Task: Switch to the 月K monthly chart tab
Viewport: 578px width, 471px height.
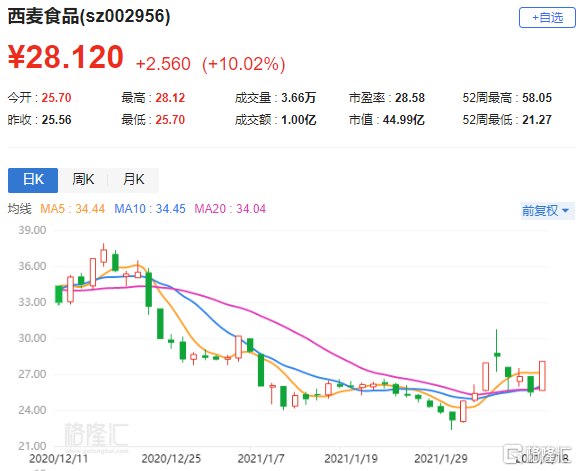Action: tap(133, 180)
